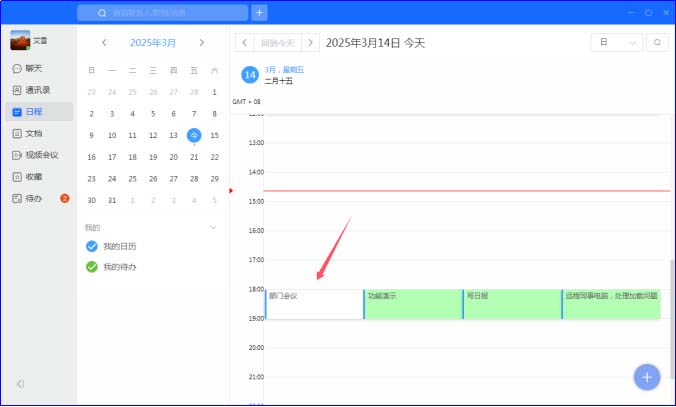Uncheck the 我的日历 calendar checkbox

[92, 246]
